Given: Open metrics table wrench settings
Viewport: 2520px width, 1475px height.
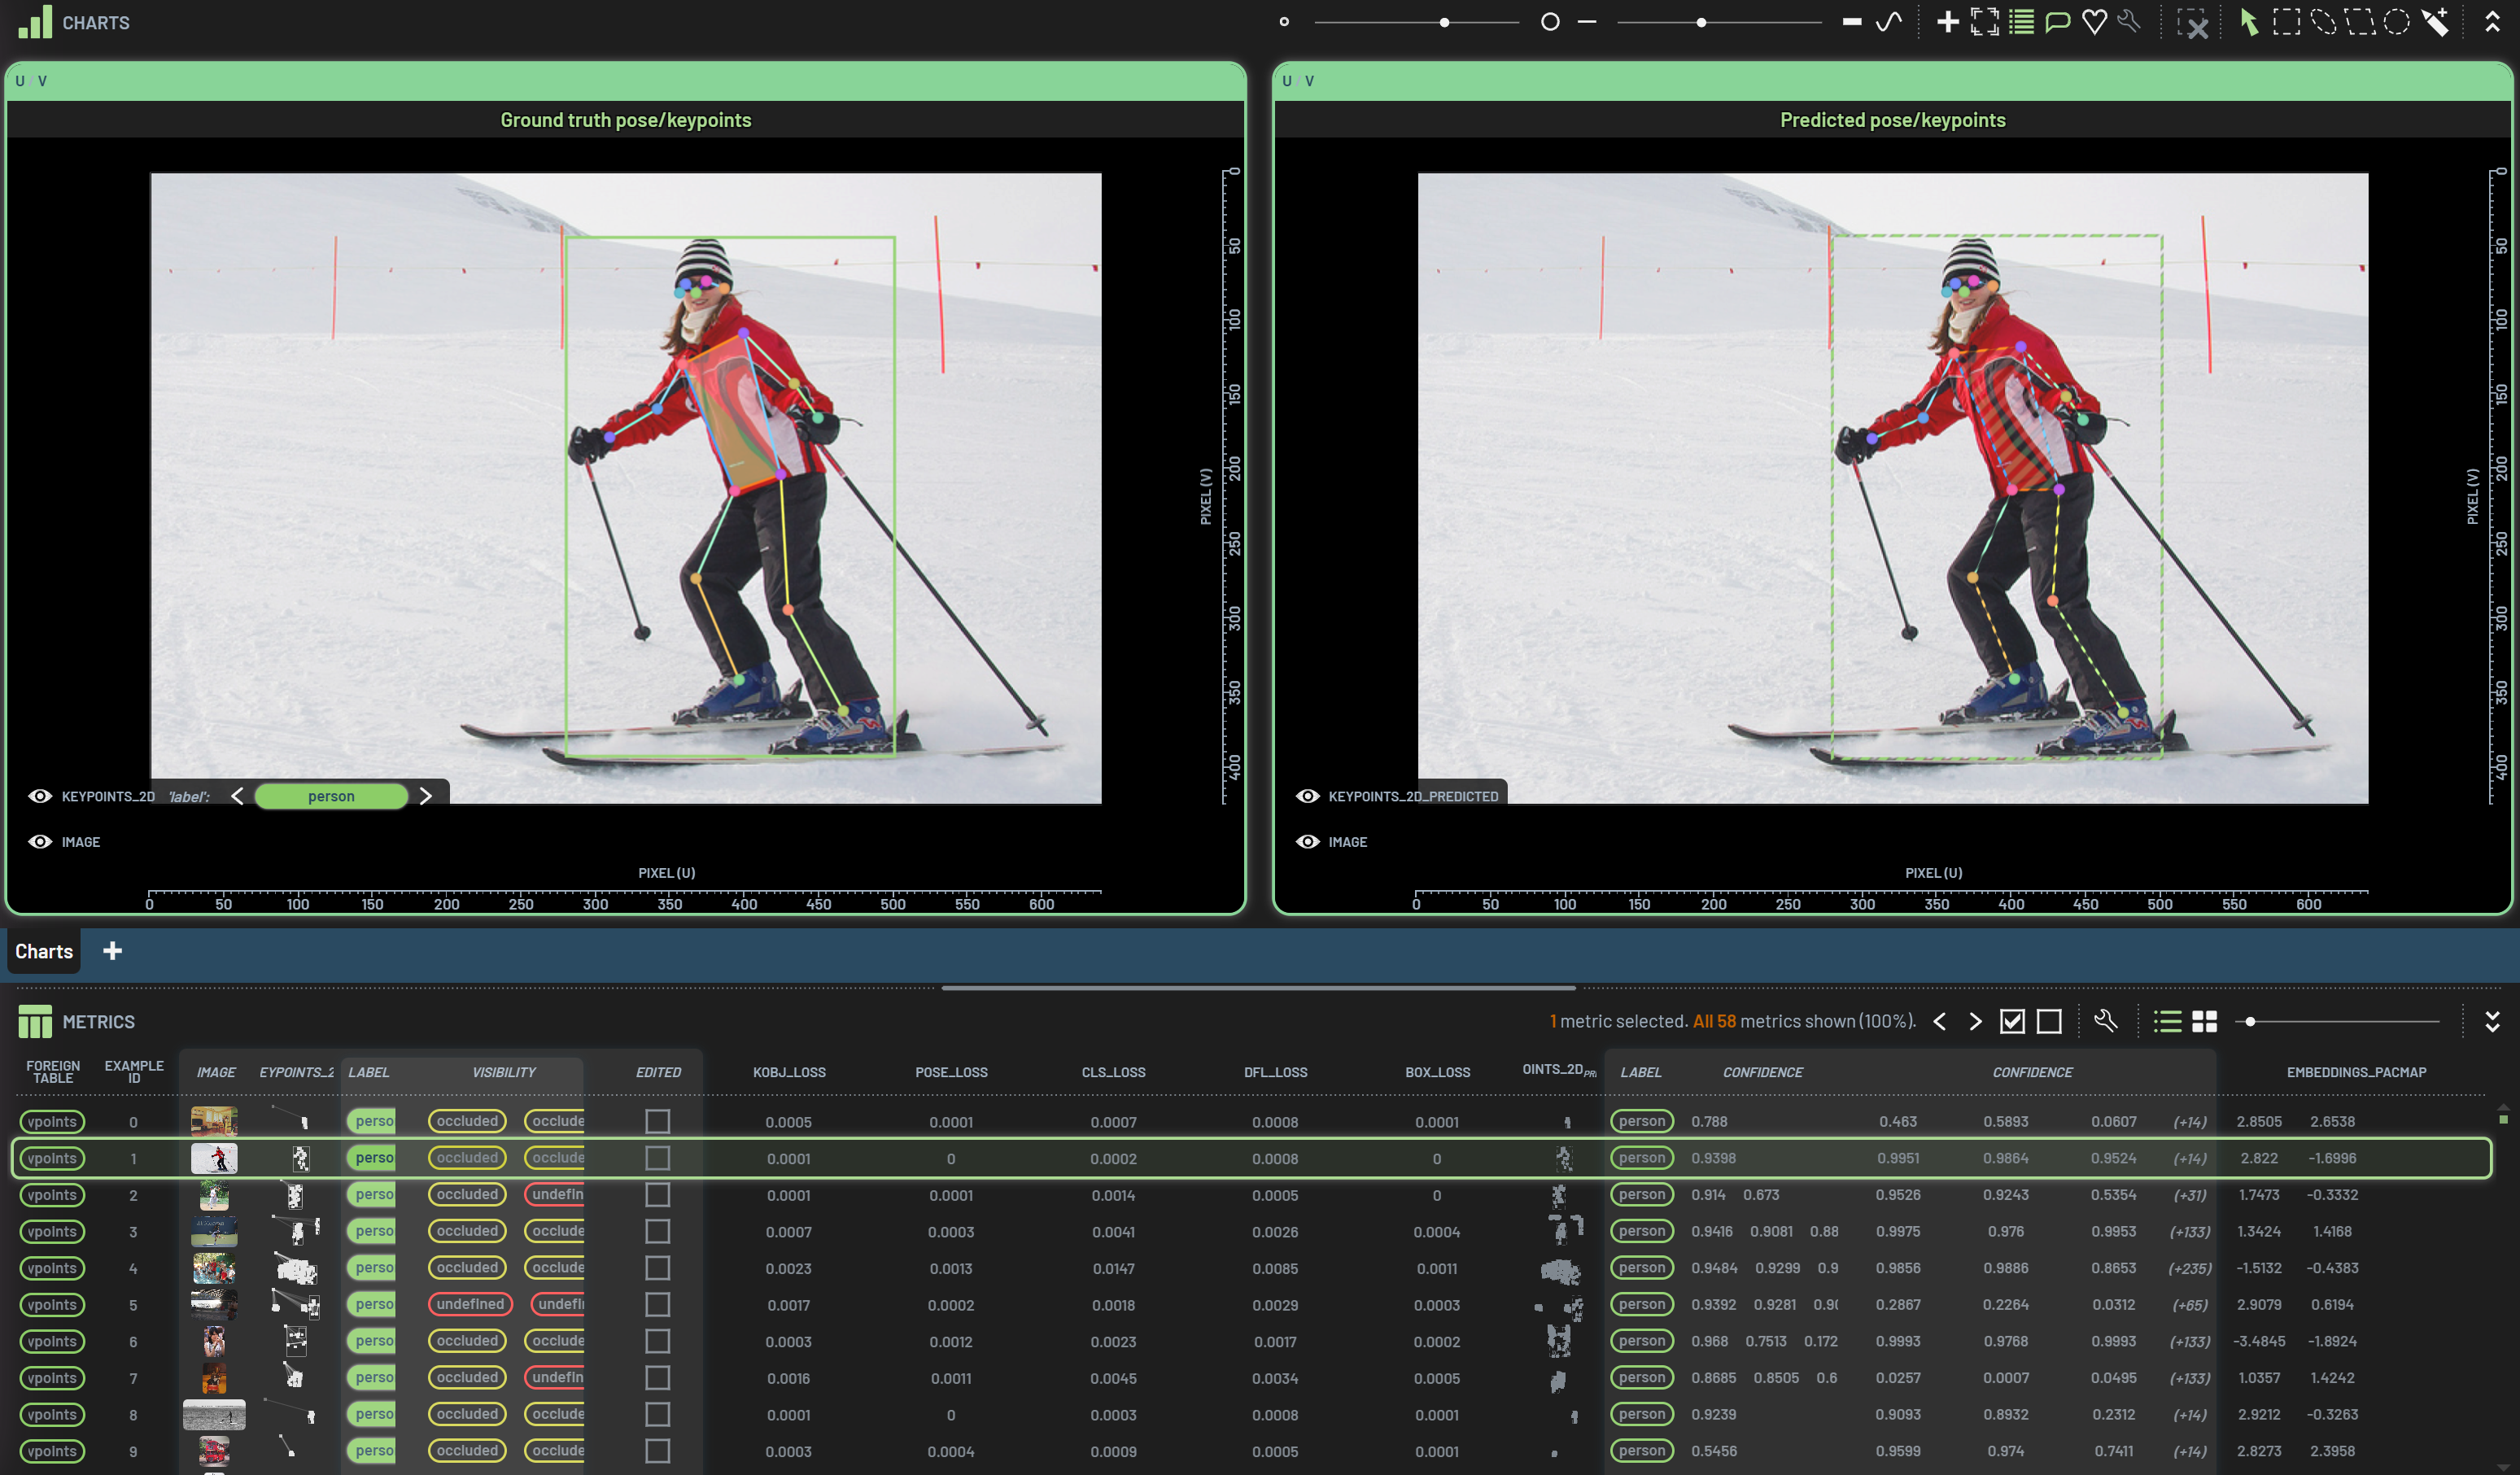Looking at the screenshot, I should 2105,1021.
